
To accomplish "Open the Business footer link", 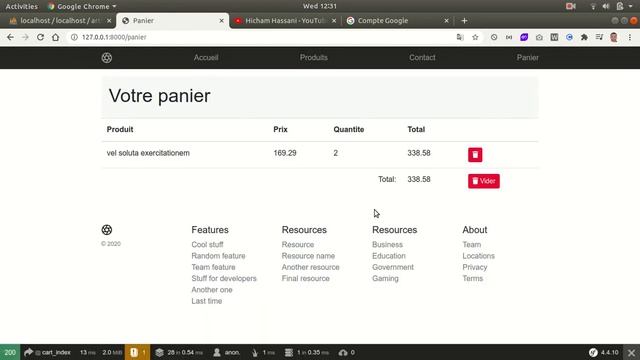I will click(387, 244).
